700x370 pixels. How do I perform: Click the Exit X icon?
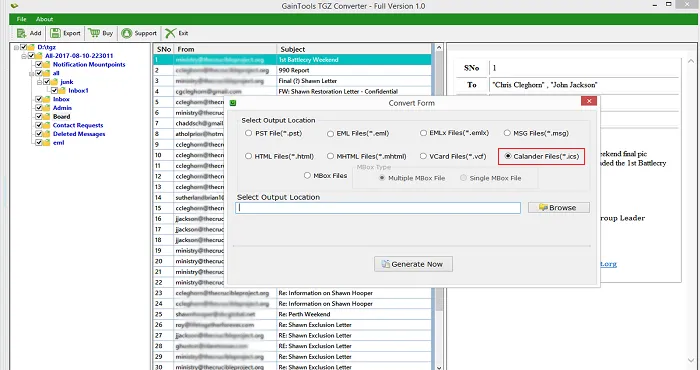pyautogui.click(x=171, y=33)
